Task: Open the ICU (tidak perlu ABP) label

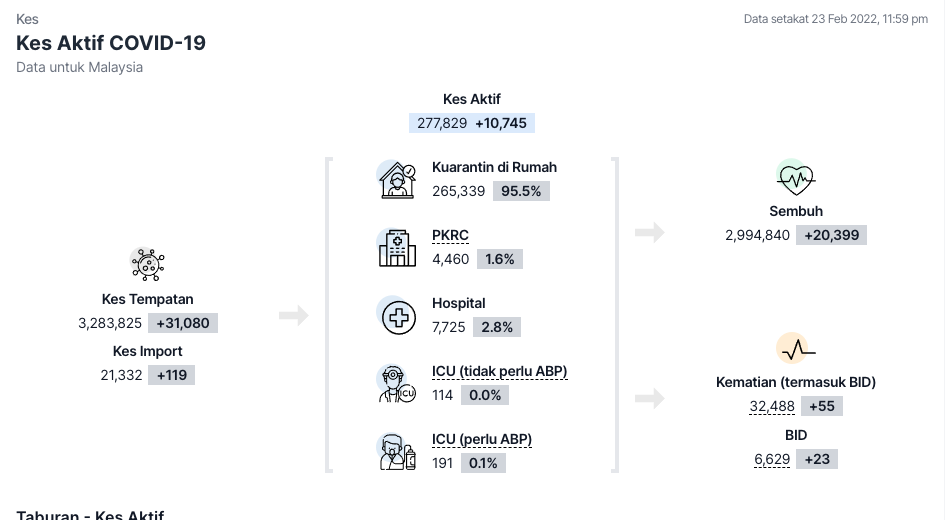Action: [x=499, y=372]
